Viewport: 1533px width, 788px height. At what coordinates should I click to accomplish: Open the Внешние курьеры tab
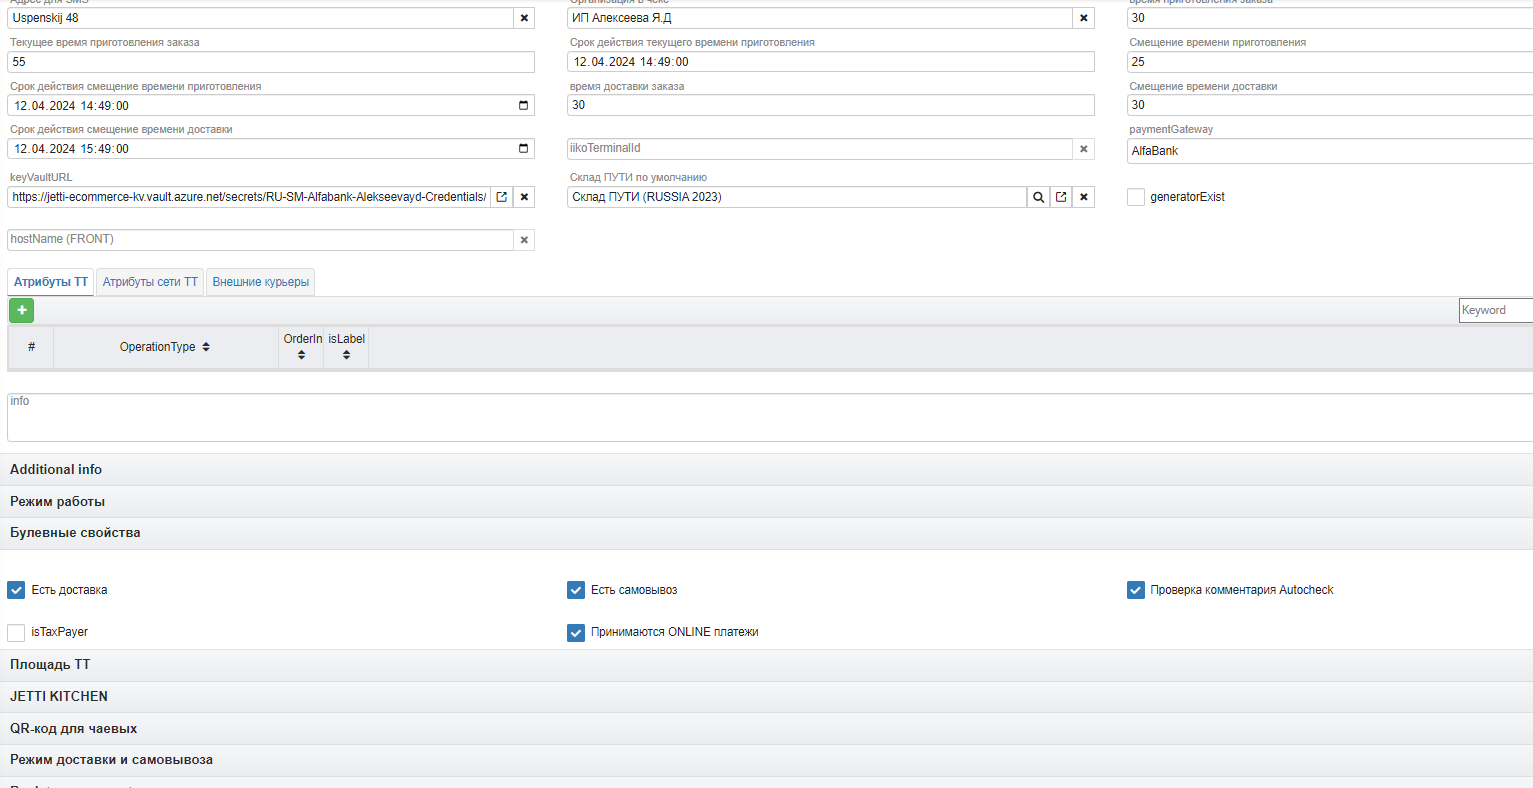click(x=261, y=282)
